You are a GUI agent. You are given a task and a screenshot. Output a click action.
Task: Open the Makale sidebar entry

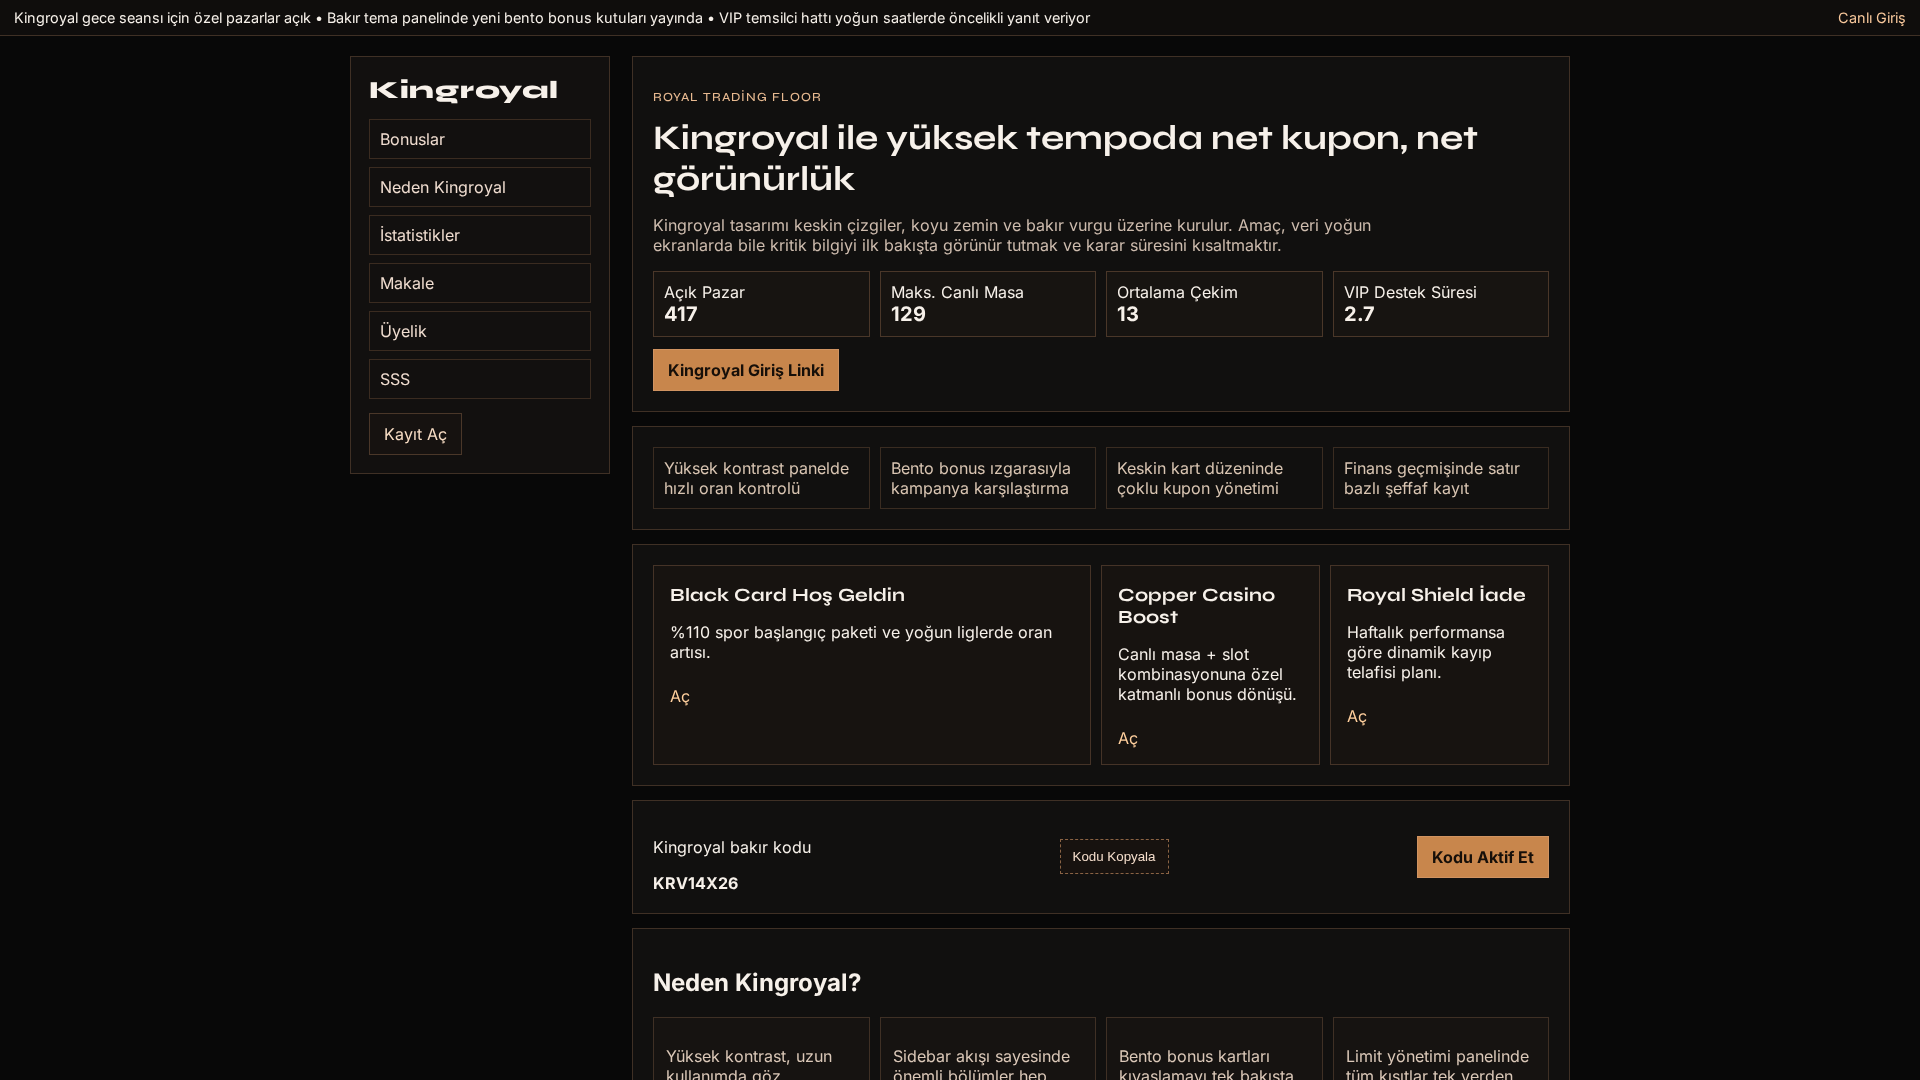point(480,283)
